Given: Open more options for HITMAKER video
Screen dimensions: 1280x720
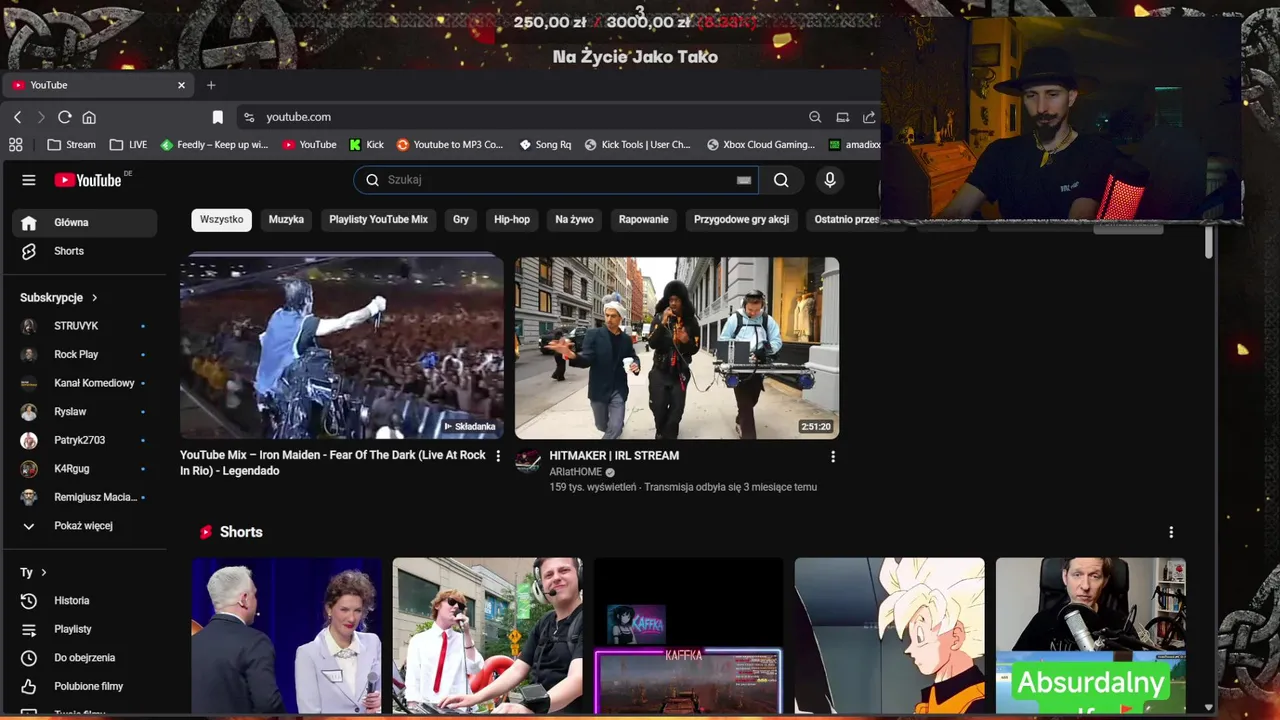Looking at the screenshot, I should pos(832,456).
